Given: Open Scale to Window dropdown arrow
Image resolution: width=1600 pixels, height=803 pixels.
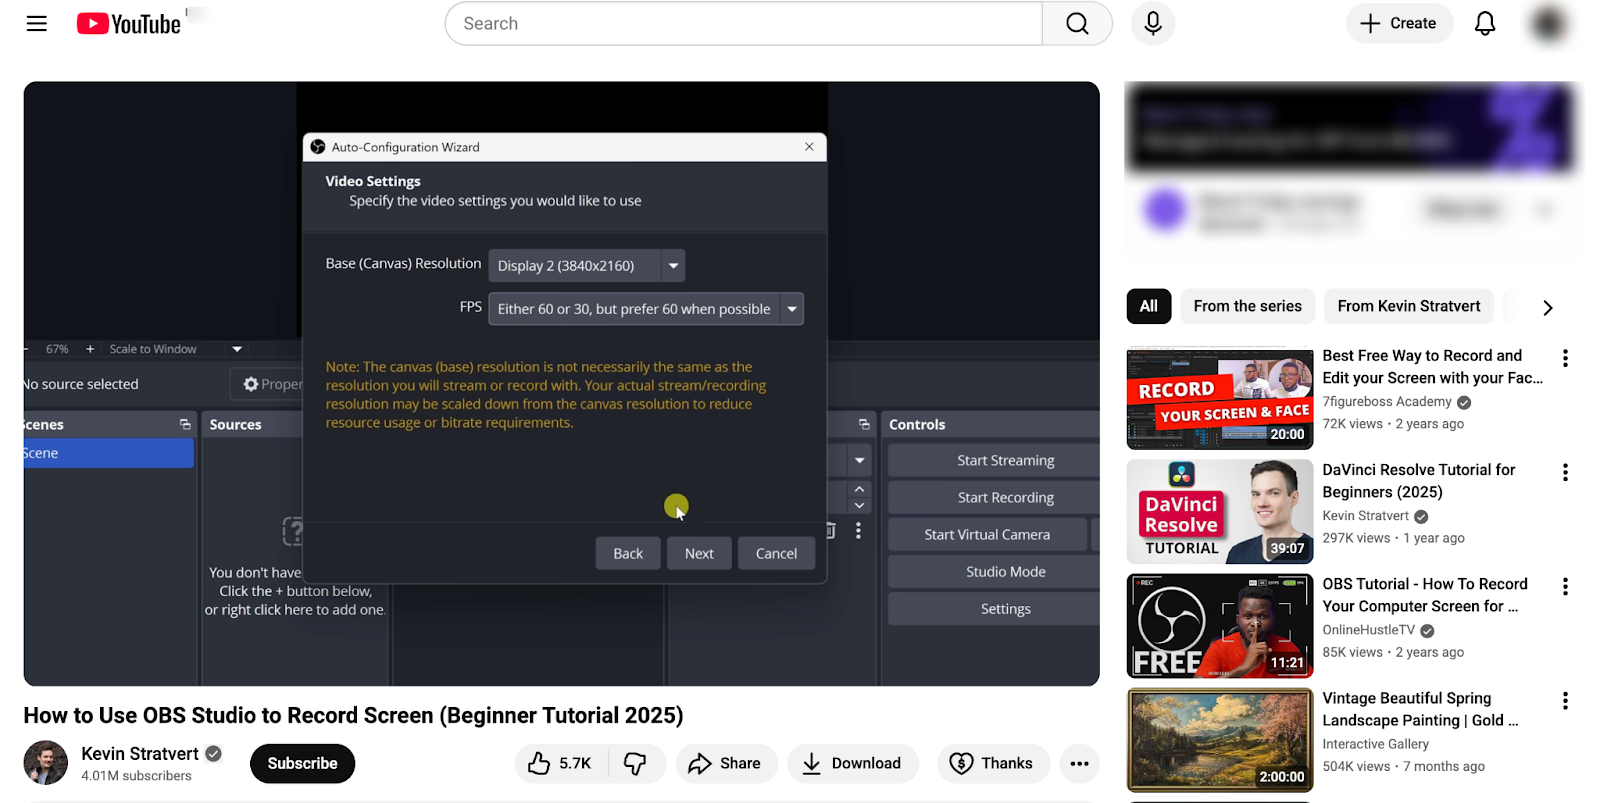Looking at the screenshot, I should coord(237,349).
